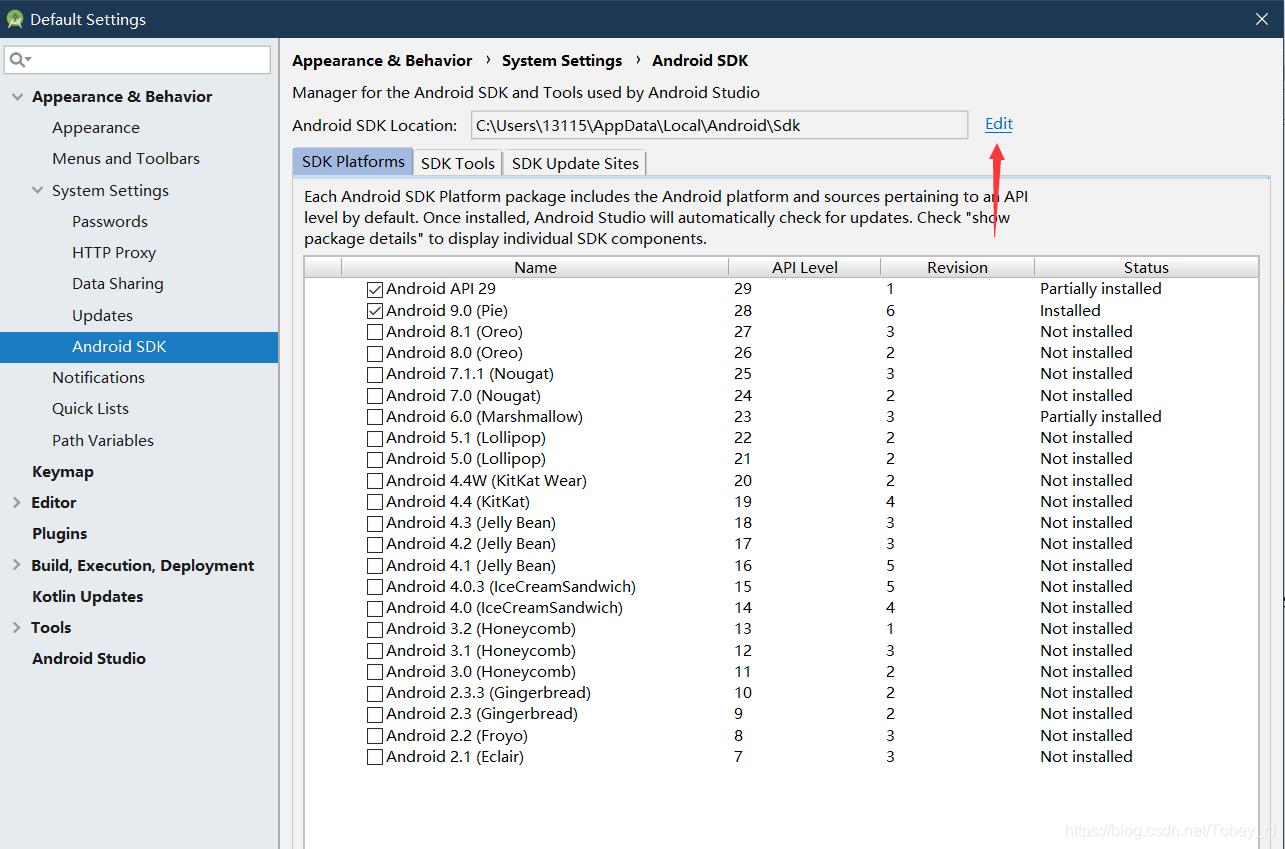
Task: Open Keymap settings
Action: point(63,472)
